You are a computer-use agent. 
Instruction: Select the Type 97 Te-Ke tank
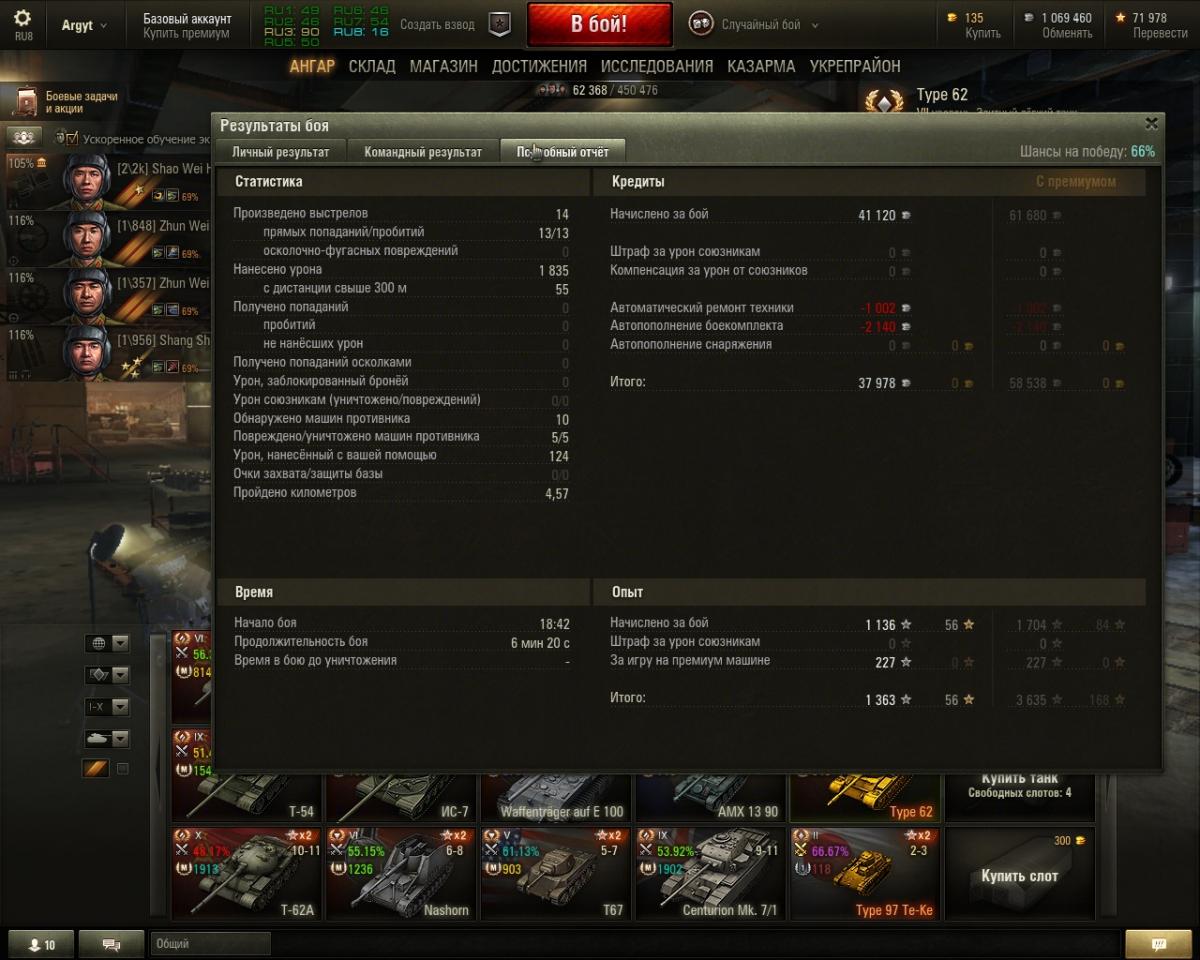(x=865, y=873)
